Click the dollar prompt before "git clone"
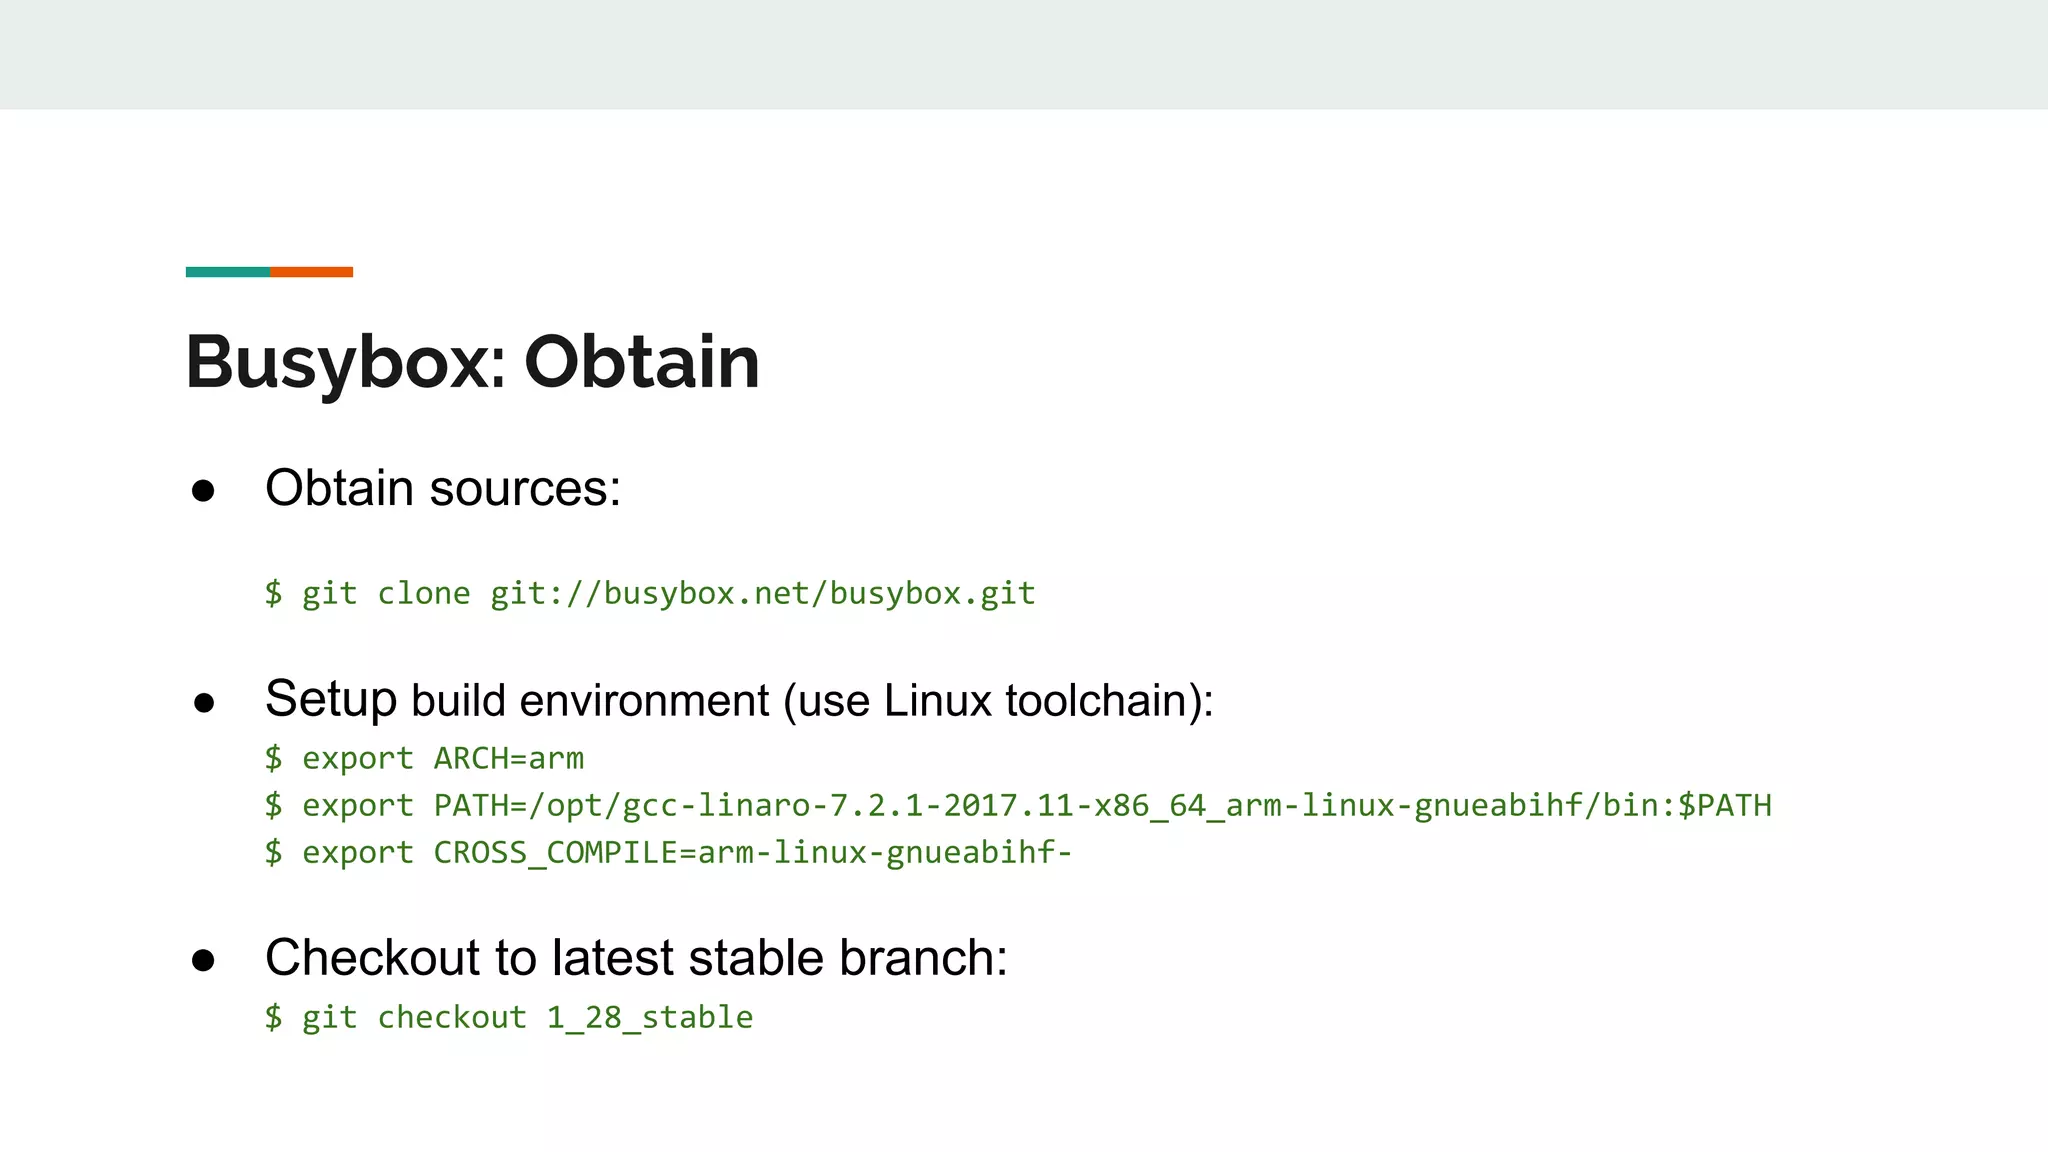The height and width of the screenshot is (1152, 2048). [273, 593]
